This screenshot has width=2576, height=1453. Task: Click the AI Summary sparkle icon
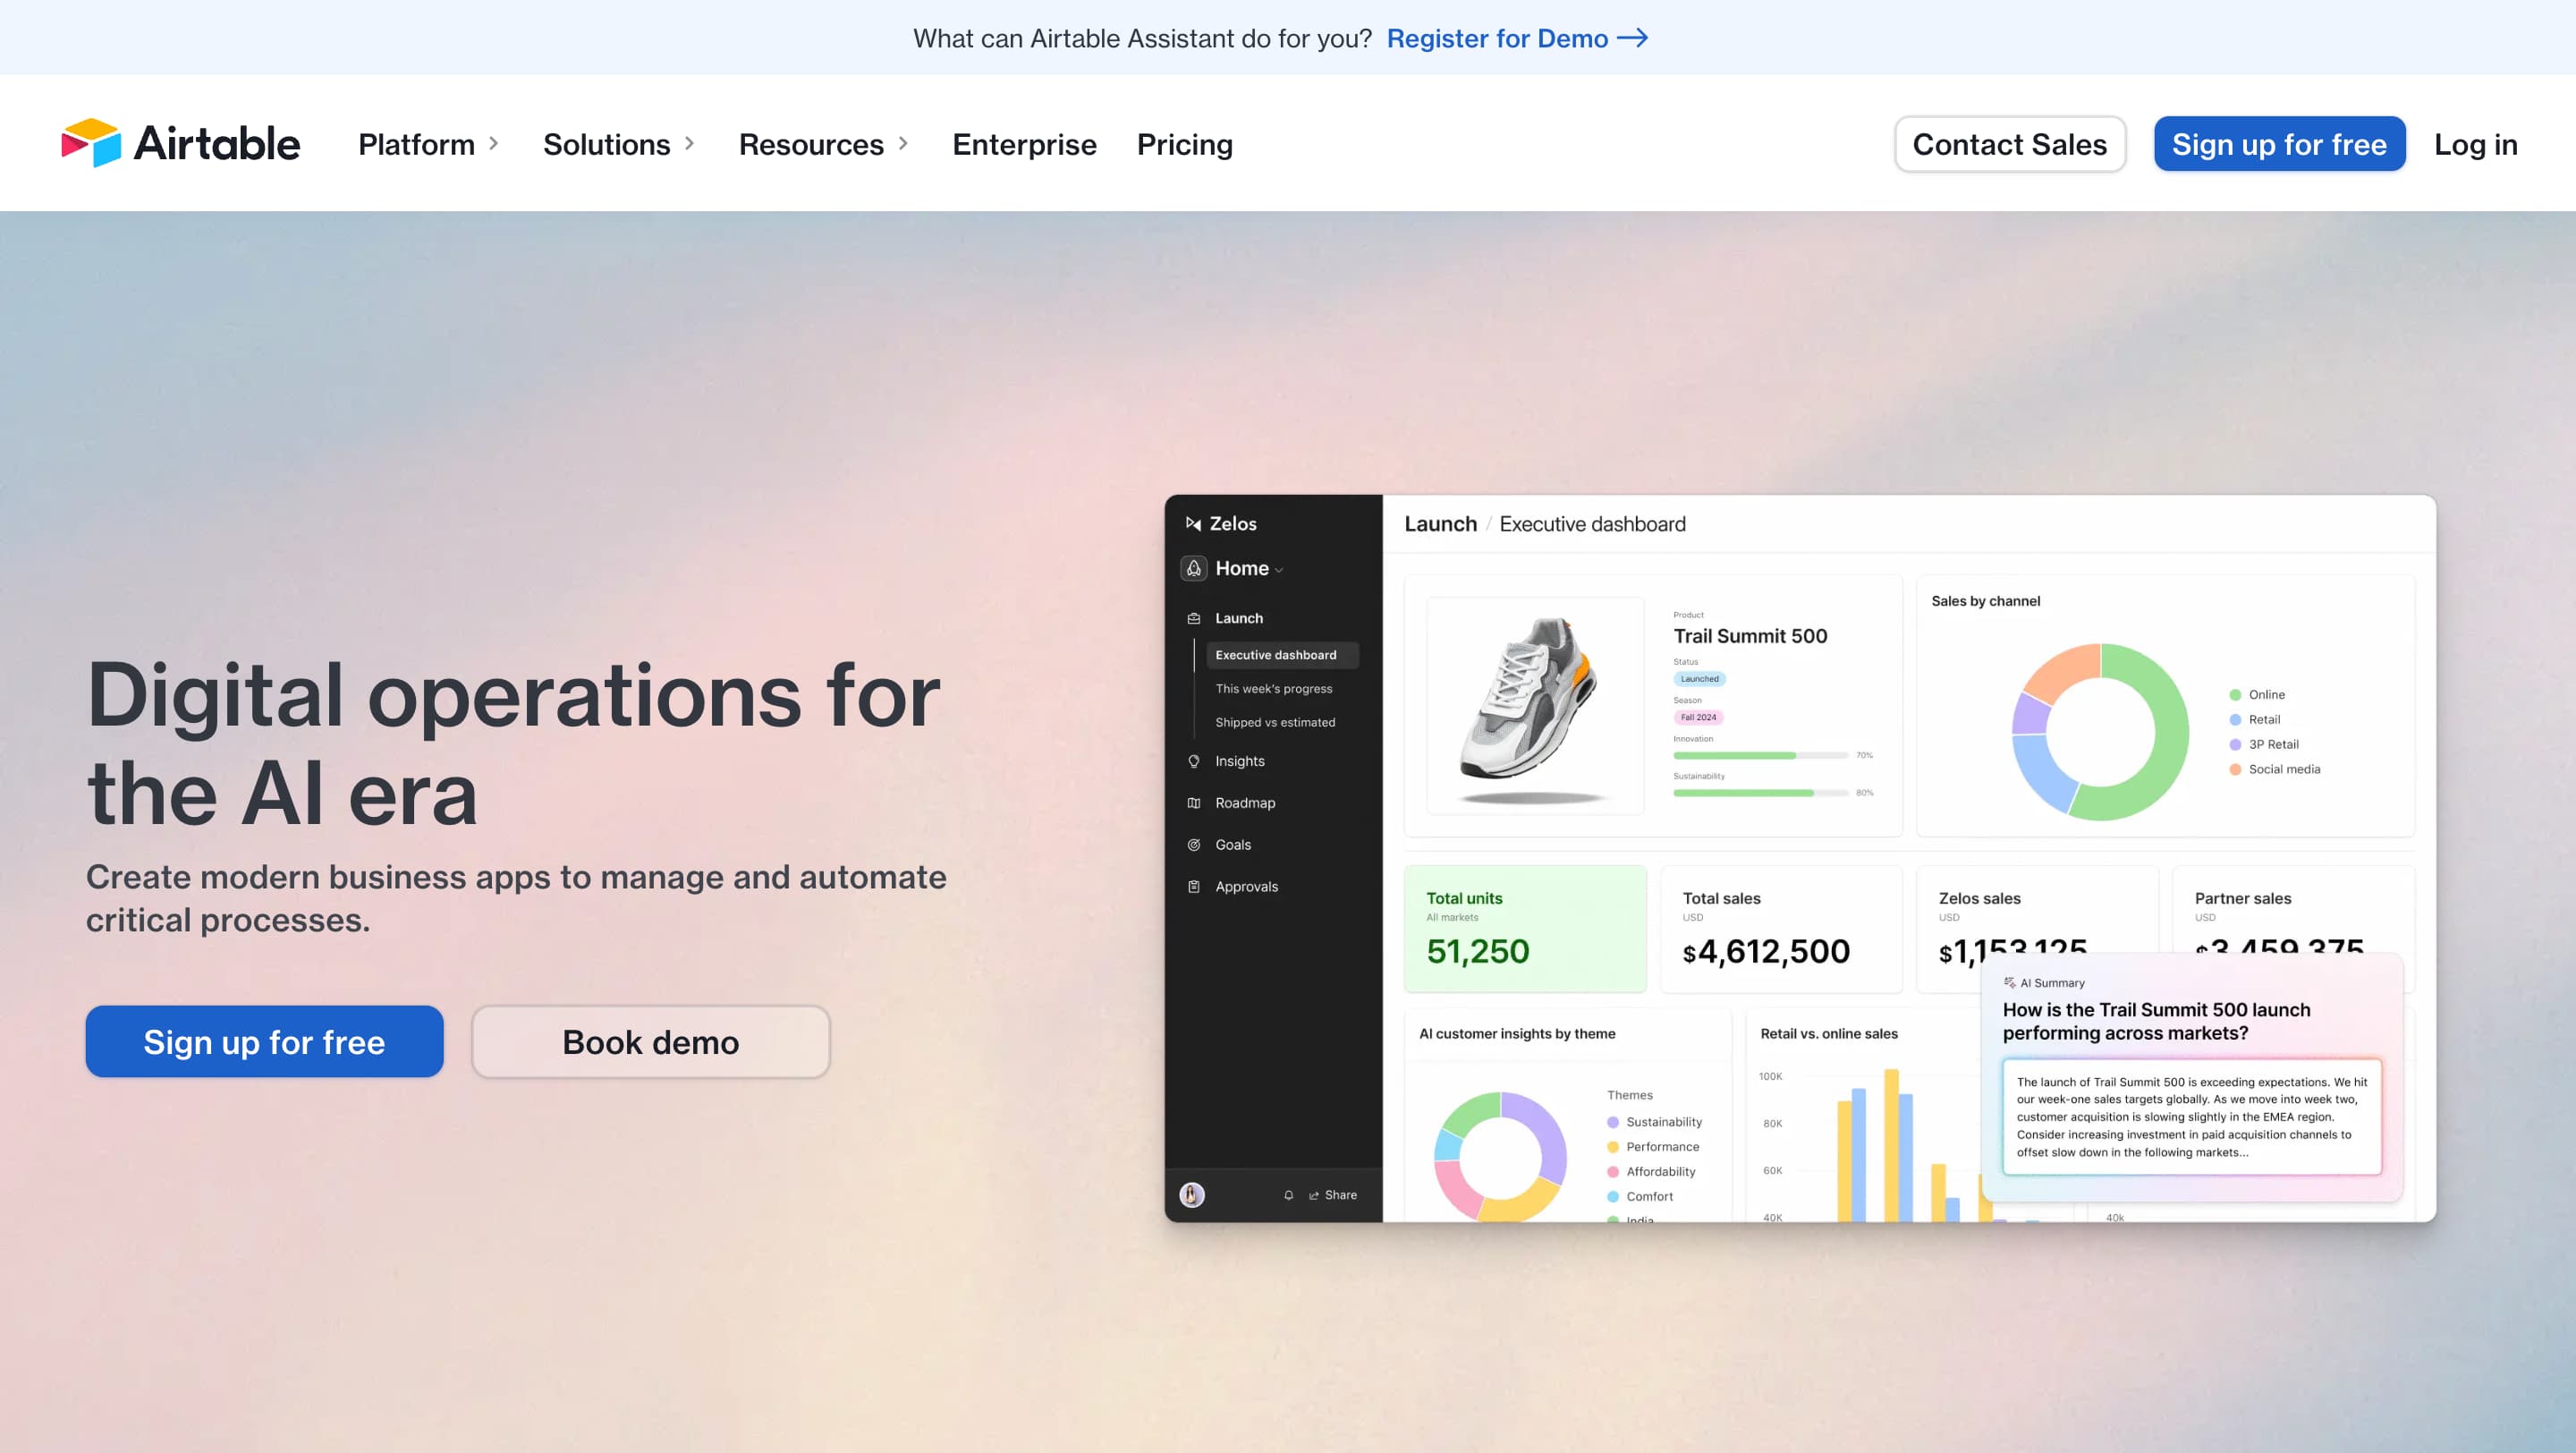pyautogui.click(x=2010, y=983)
